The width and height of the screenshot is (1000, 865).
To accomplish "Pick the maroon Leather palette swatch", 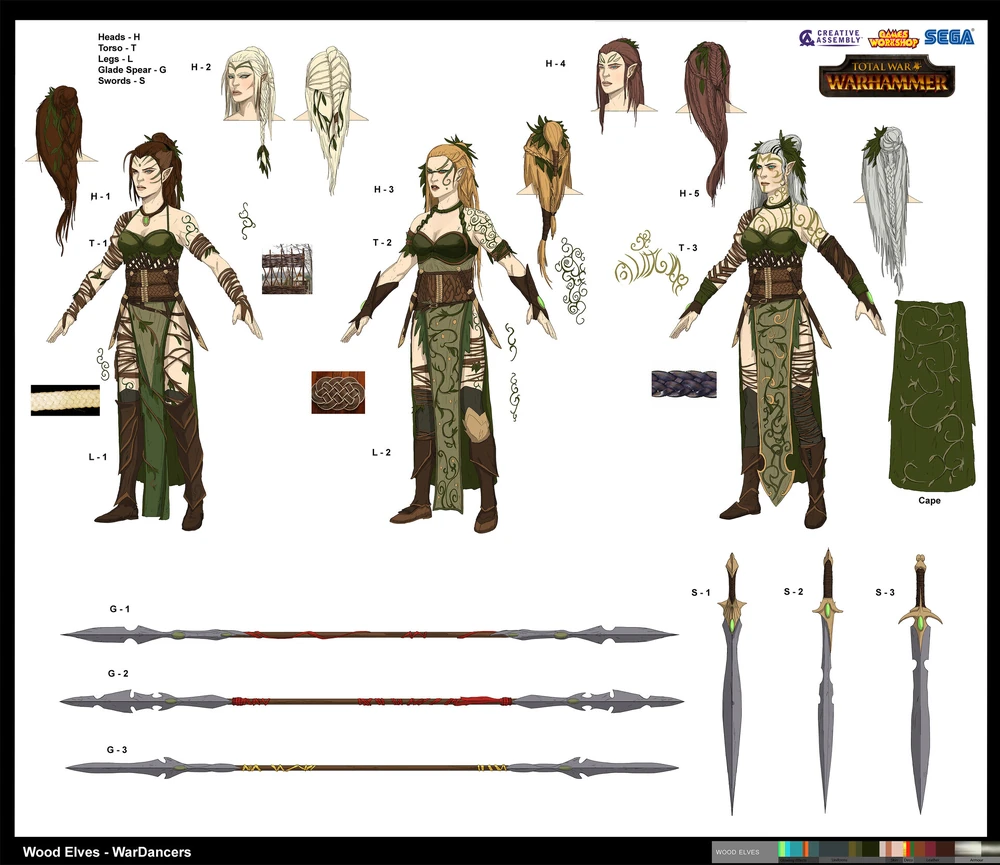I will point(932,849).
